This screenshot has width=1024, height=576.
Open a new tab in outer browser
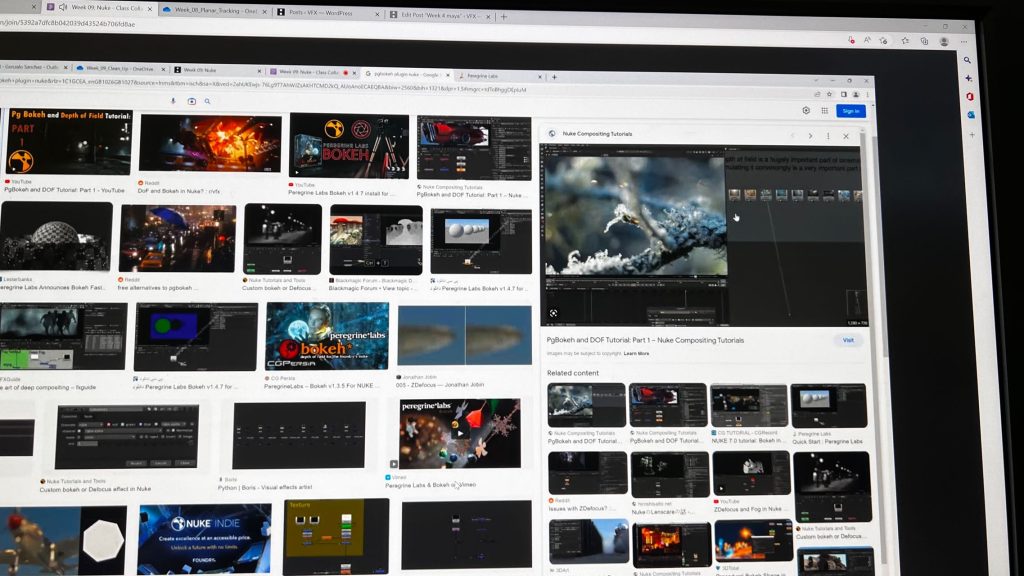[x=504, y=17]
